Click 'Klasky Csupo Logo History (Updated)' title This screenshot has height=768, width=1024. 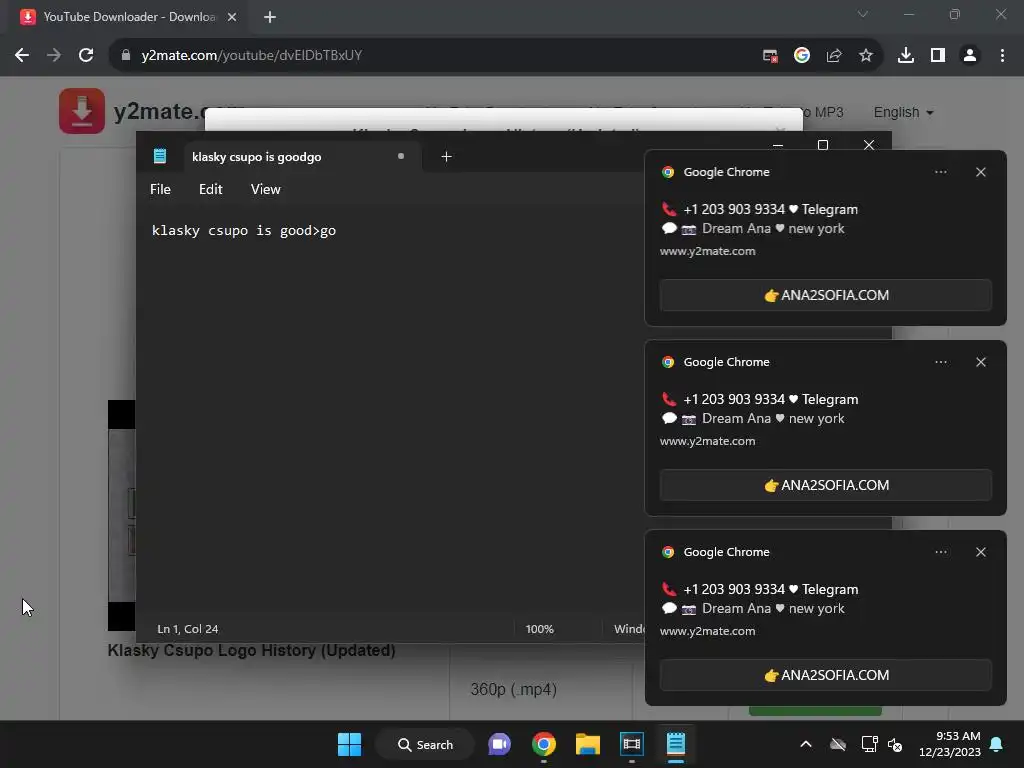(x=251, y=650)
